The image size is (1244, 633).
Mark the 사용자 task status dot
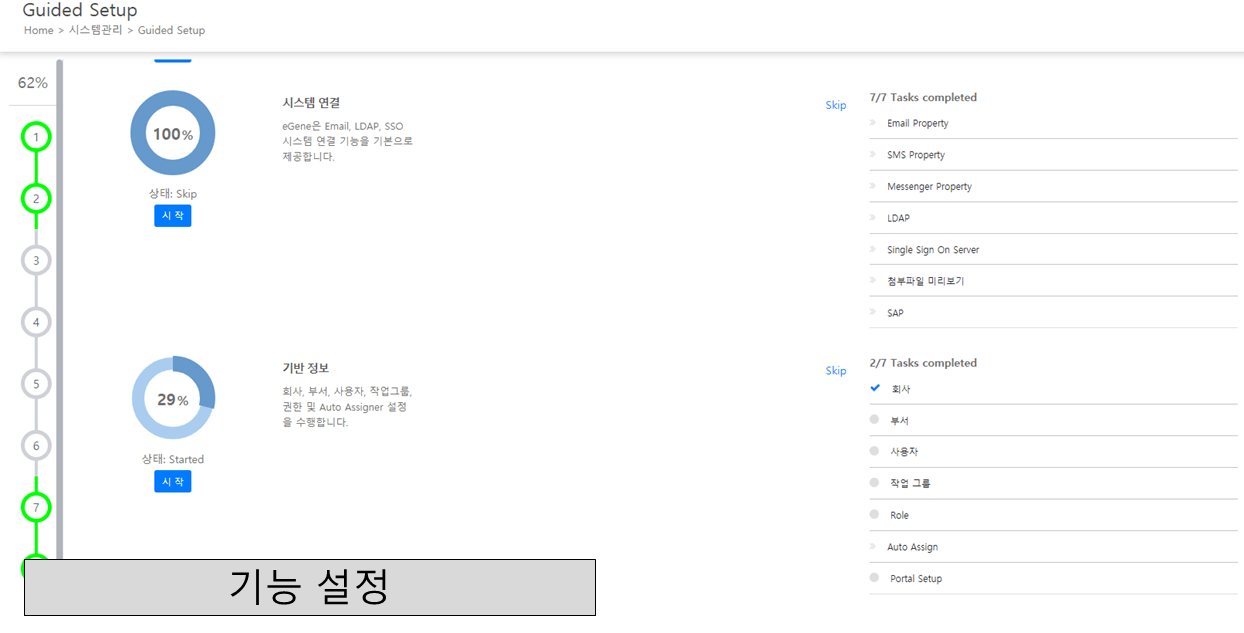[x=875, y=451]
